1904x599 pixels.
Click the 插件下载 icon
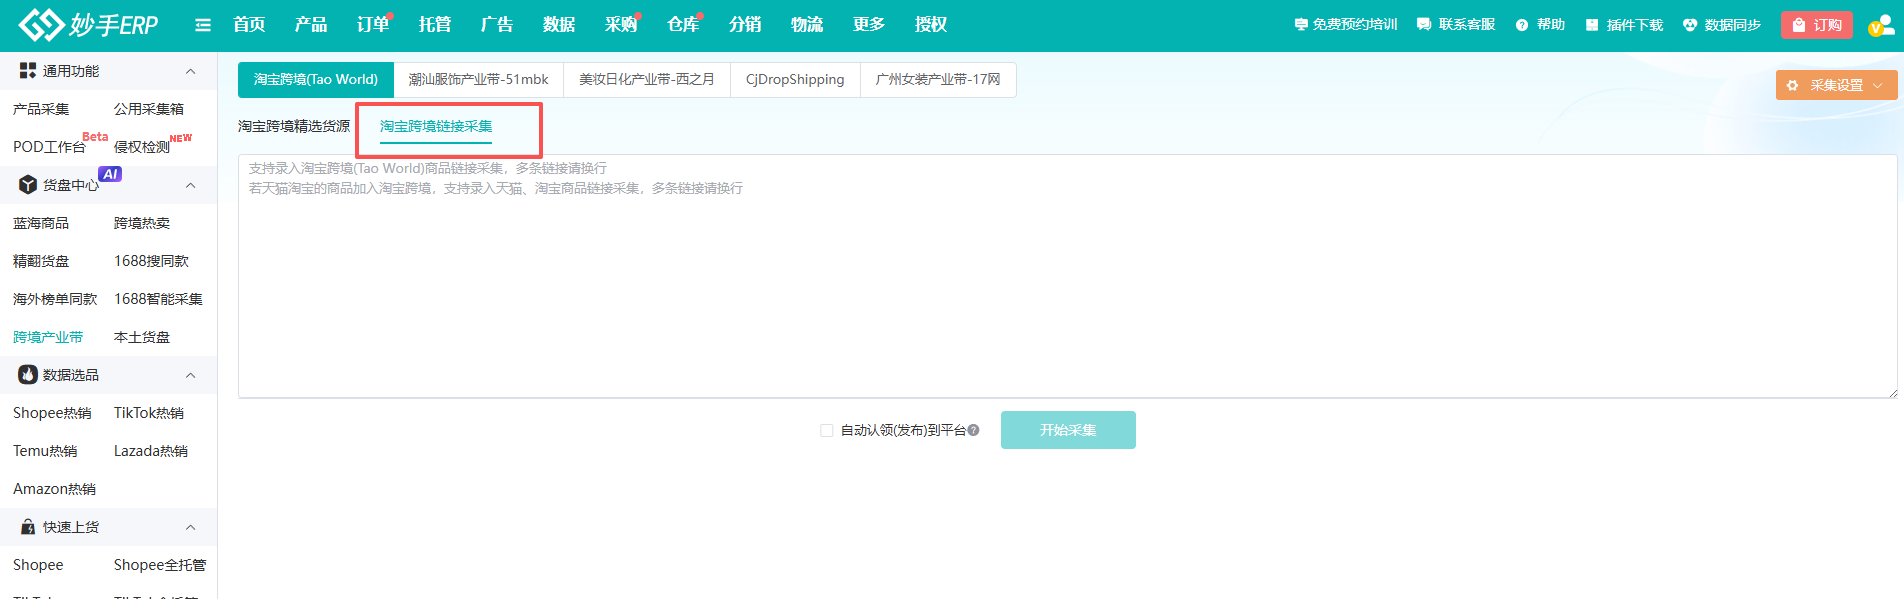tap(1592, 25)
